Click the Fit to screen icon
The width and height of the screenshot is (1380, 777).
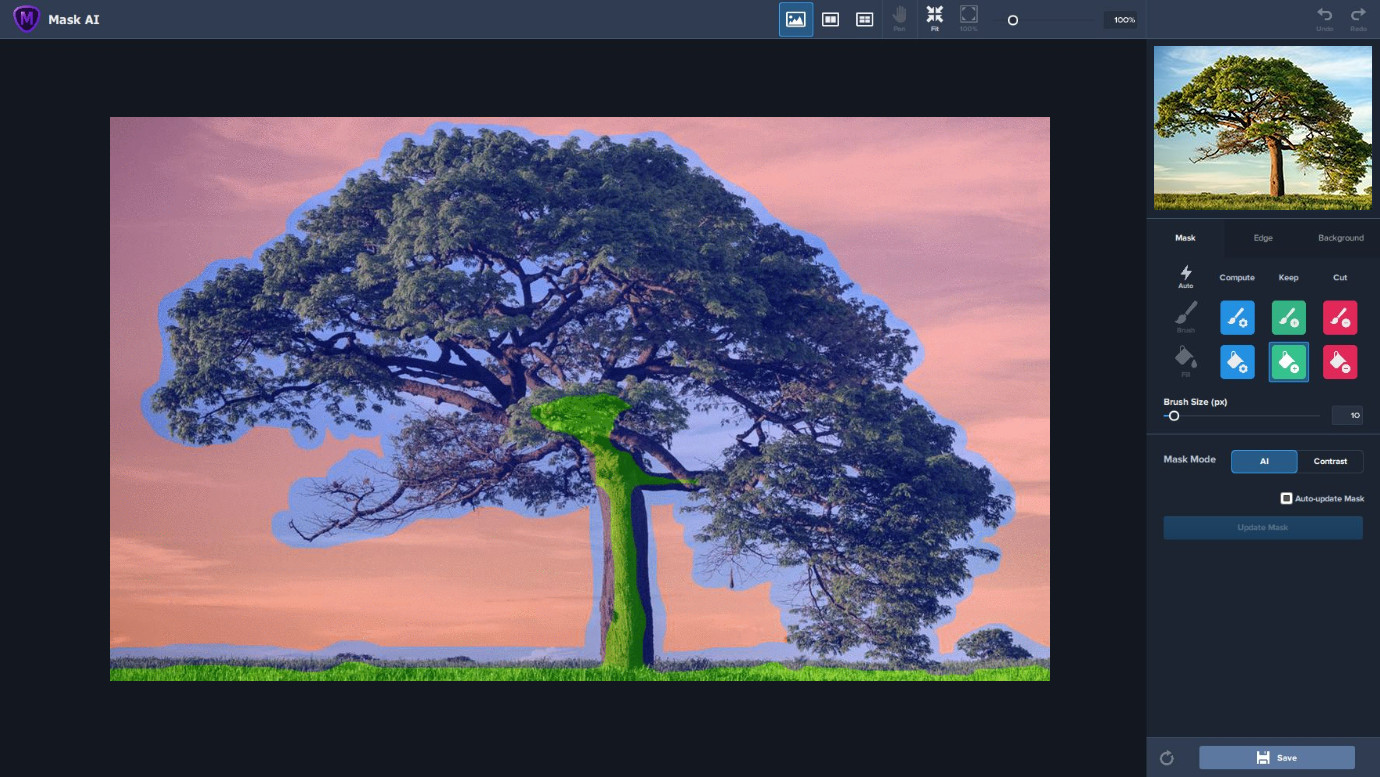point(935,18)
